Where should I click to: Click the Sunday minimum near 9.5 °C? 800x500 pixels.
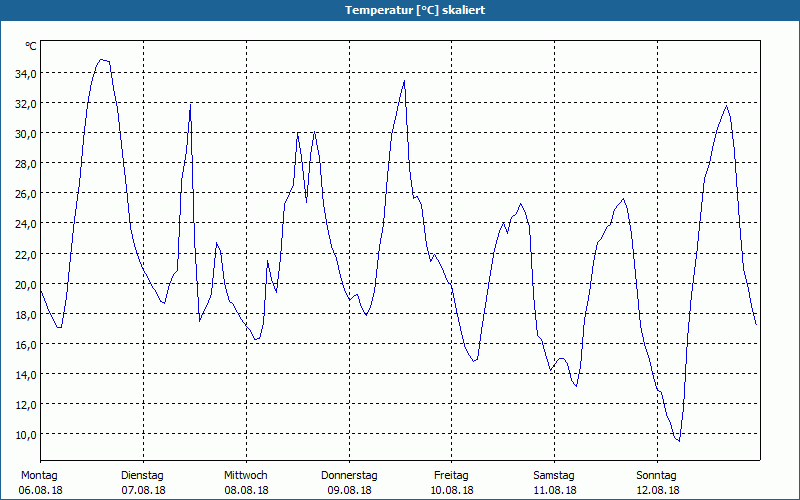(679, 441)
